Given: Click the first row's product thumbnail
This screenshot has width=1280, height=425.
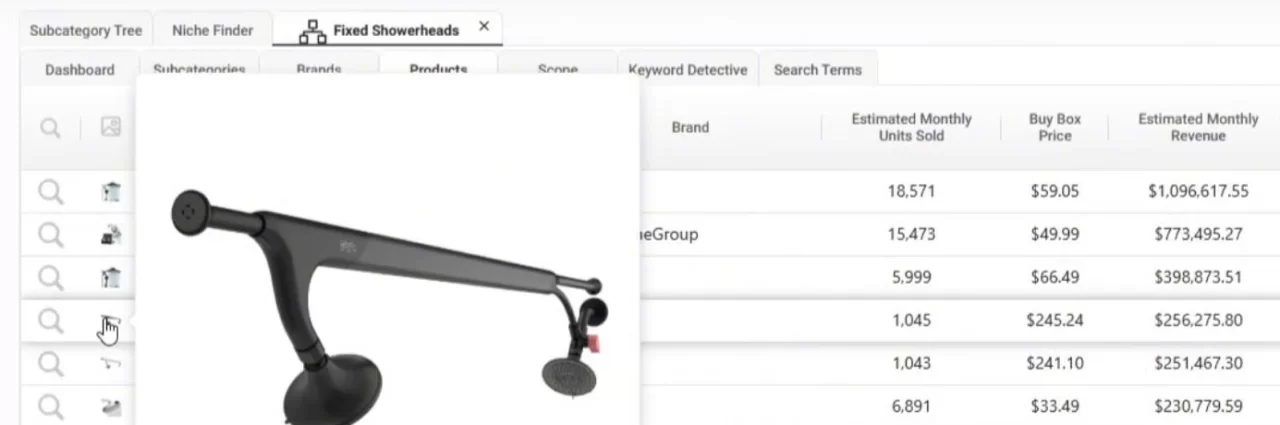Looking at the screenshot, I should 111,191.
